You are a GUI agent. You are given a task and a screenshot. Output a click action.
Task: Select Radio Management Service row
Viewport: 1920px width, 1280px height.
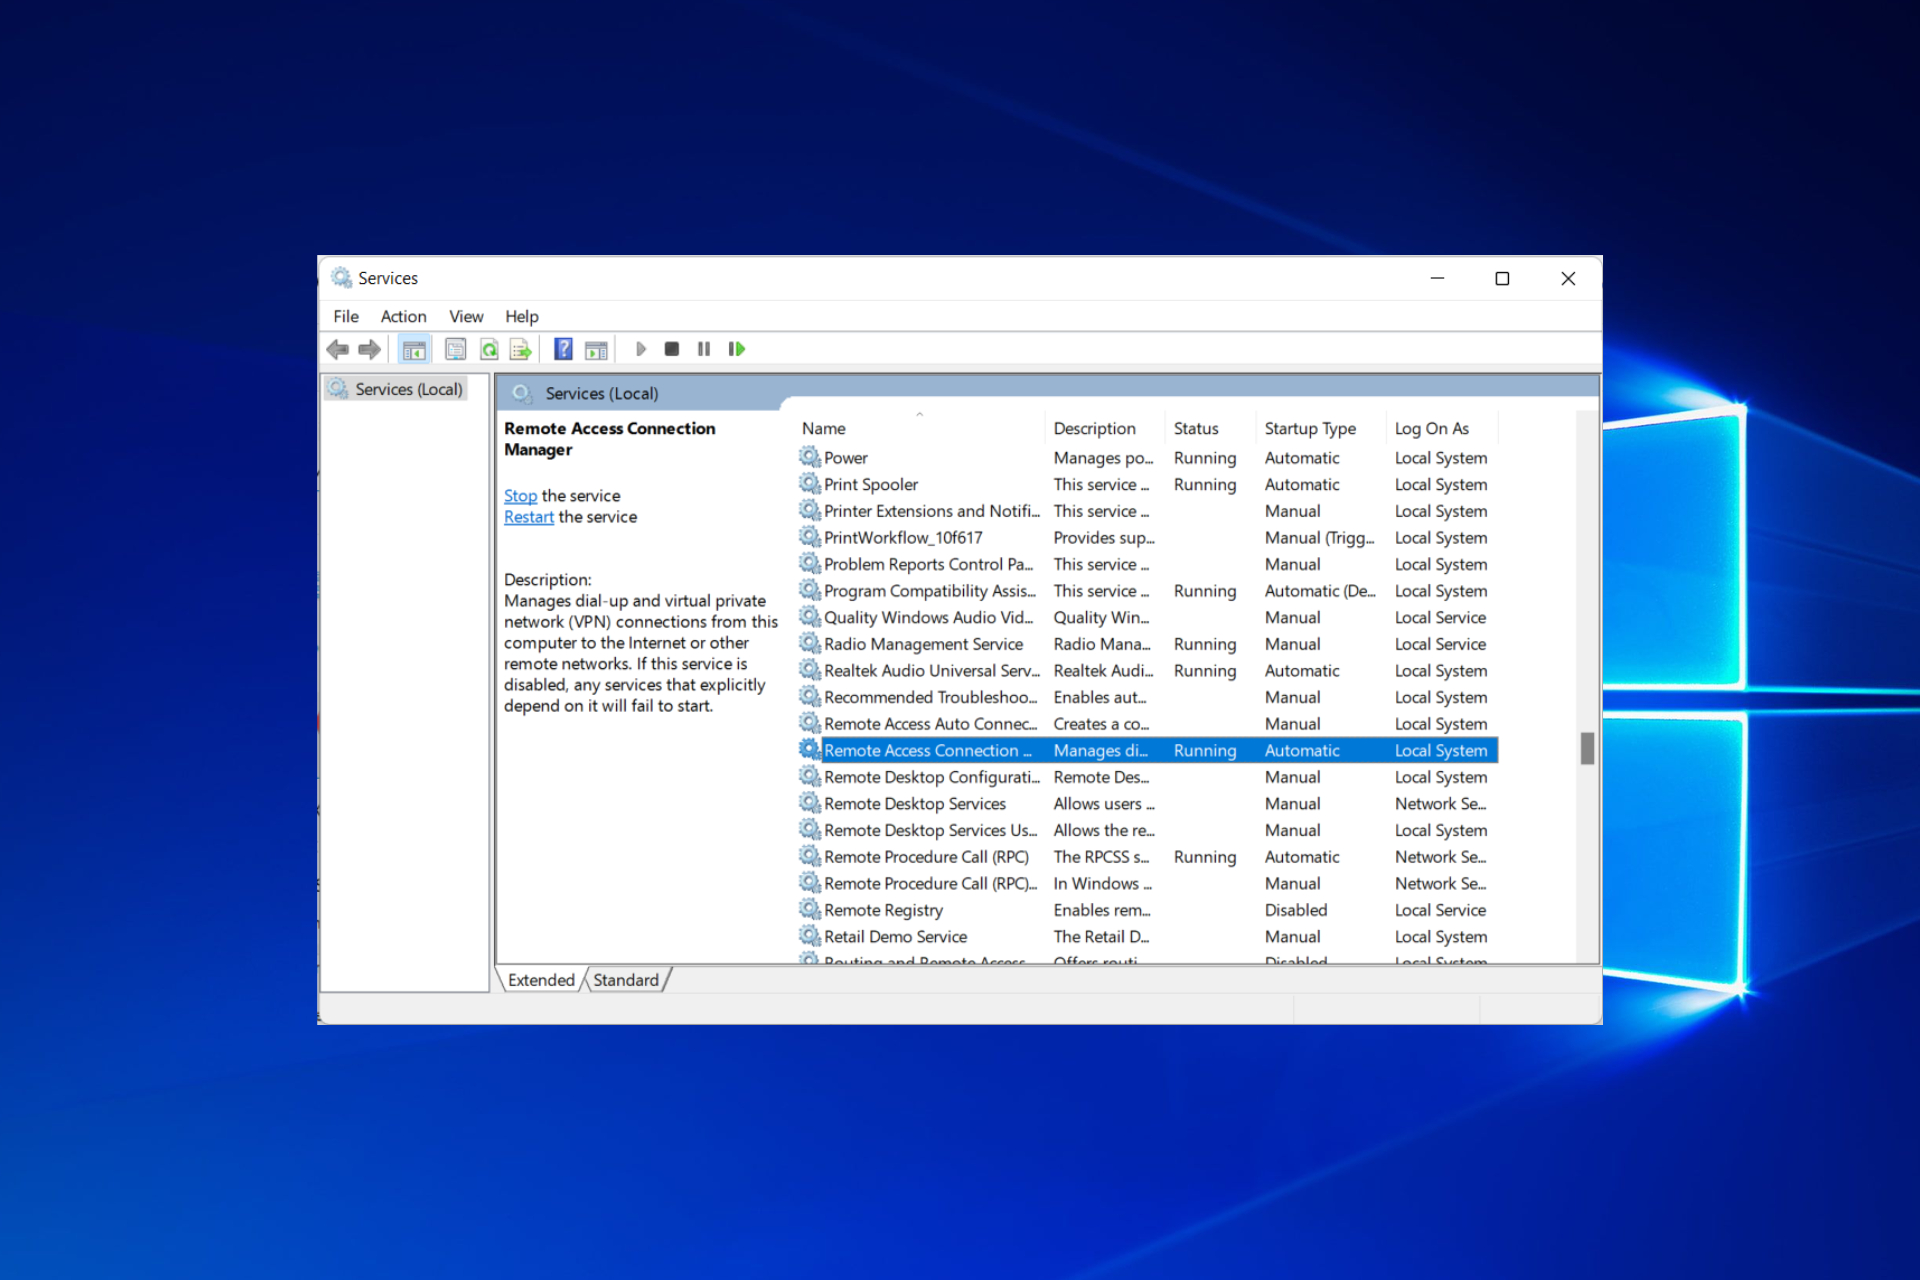1147,644
